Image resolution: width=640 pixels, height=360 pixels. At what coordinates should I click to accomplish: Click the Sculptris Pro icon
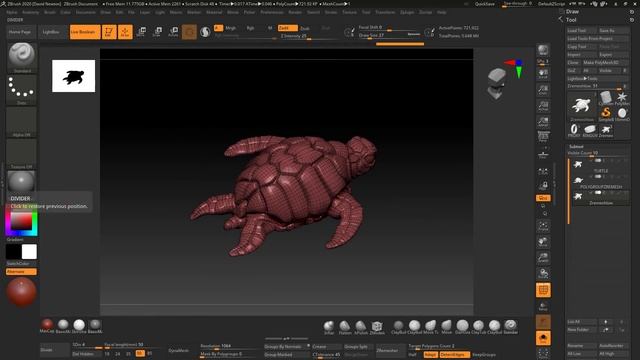coord(205,32)
